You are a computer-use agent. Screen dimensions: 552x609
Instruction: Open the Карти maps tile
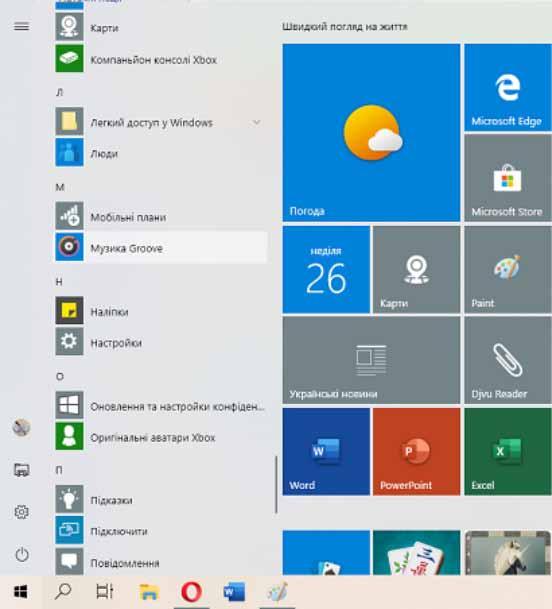(x=416, y=270)
